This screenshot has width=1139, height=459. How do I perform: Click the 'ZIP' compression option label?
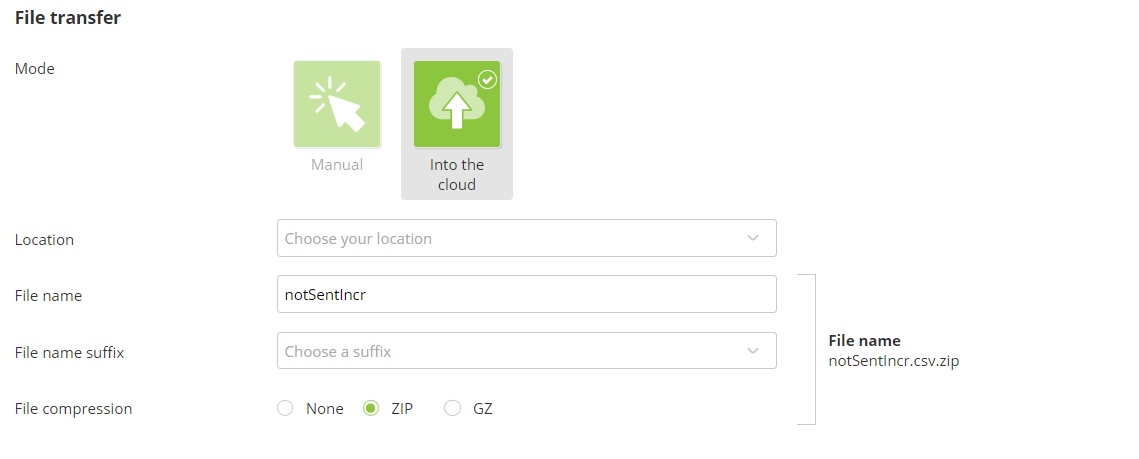pyautogui.click(x=402, y=409)
